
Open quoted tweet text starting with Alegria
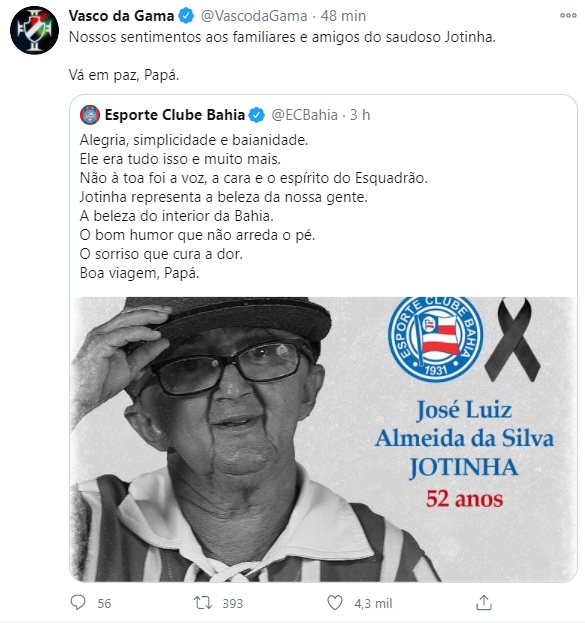(x=254, y=206)
